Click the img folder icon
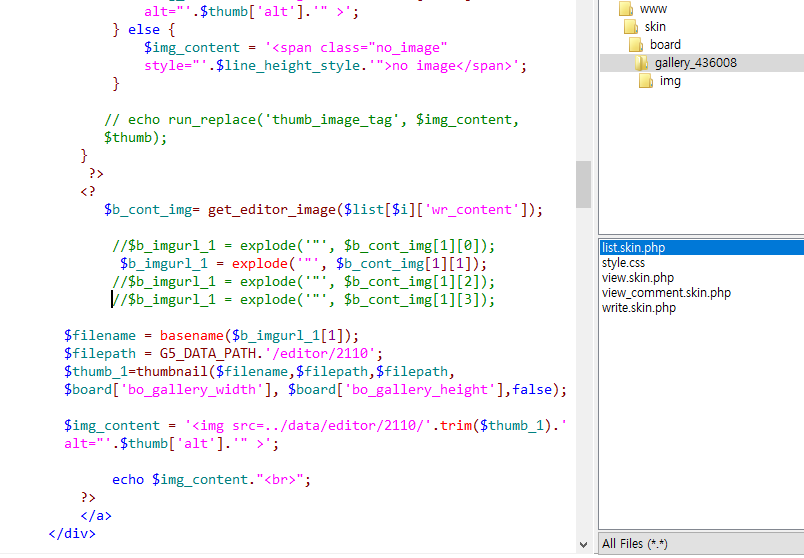Image resolution: width=804 pixels, height=558 pixels. click(x=646, y=81)
